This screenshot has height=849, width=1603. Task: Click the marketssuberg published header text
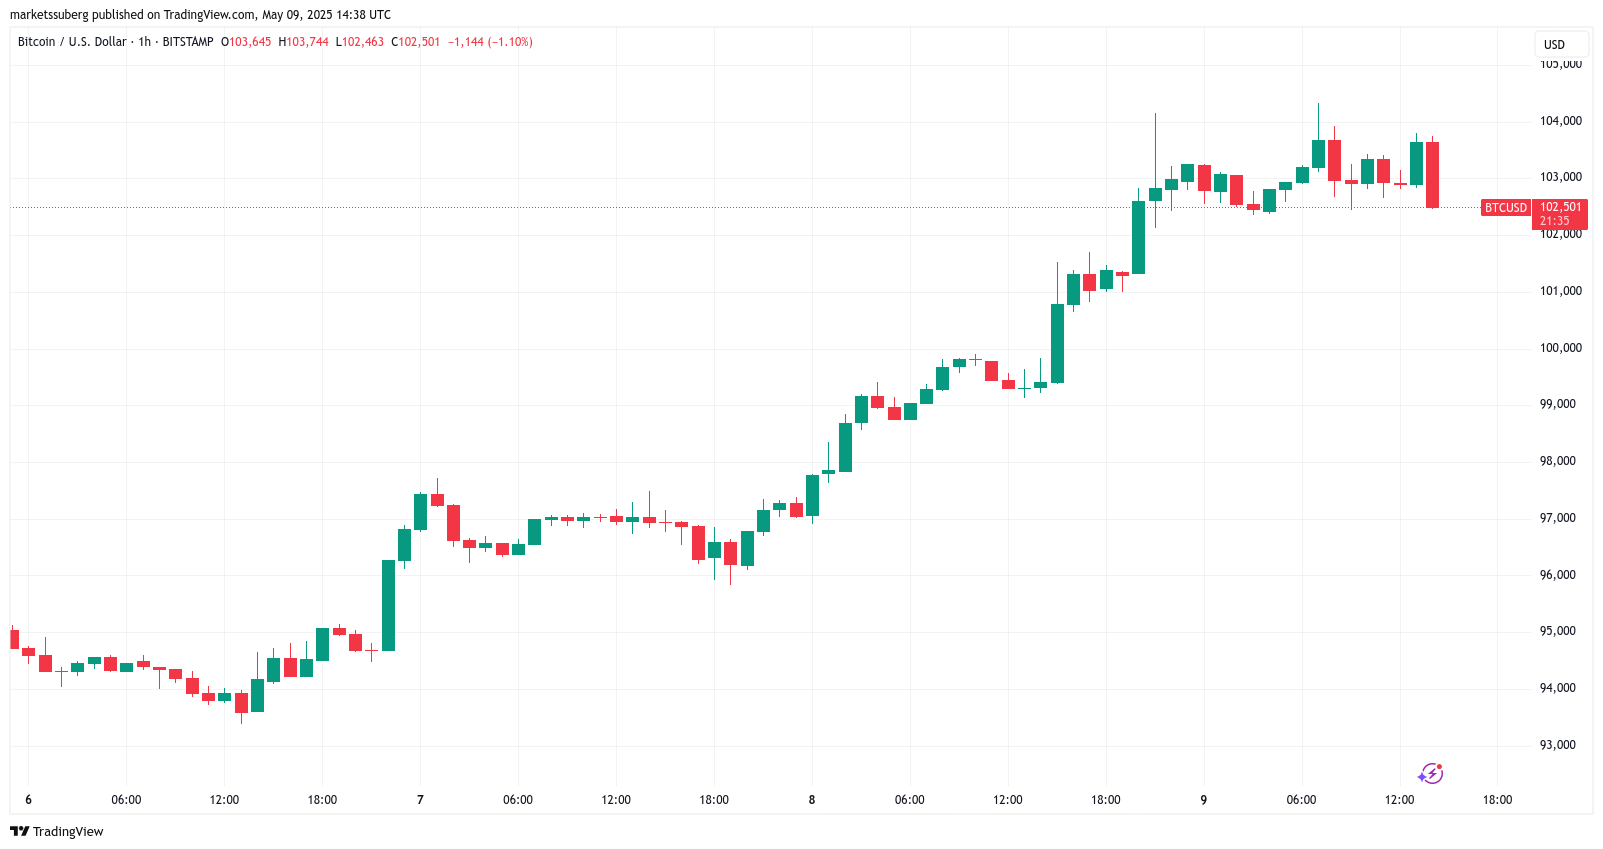(x=200, y=15)
